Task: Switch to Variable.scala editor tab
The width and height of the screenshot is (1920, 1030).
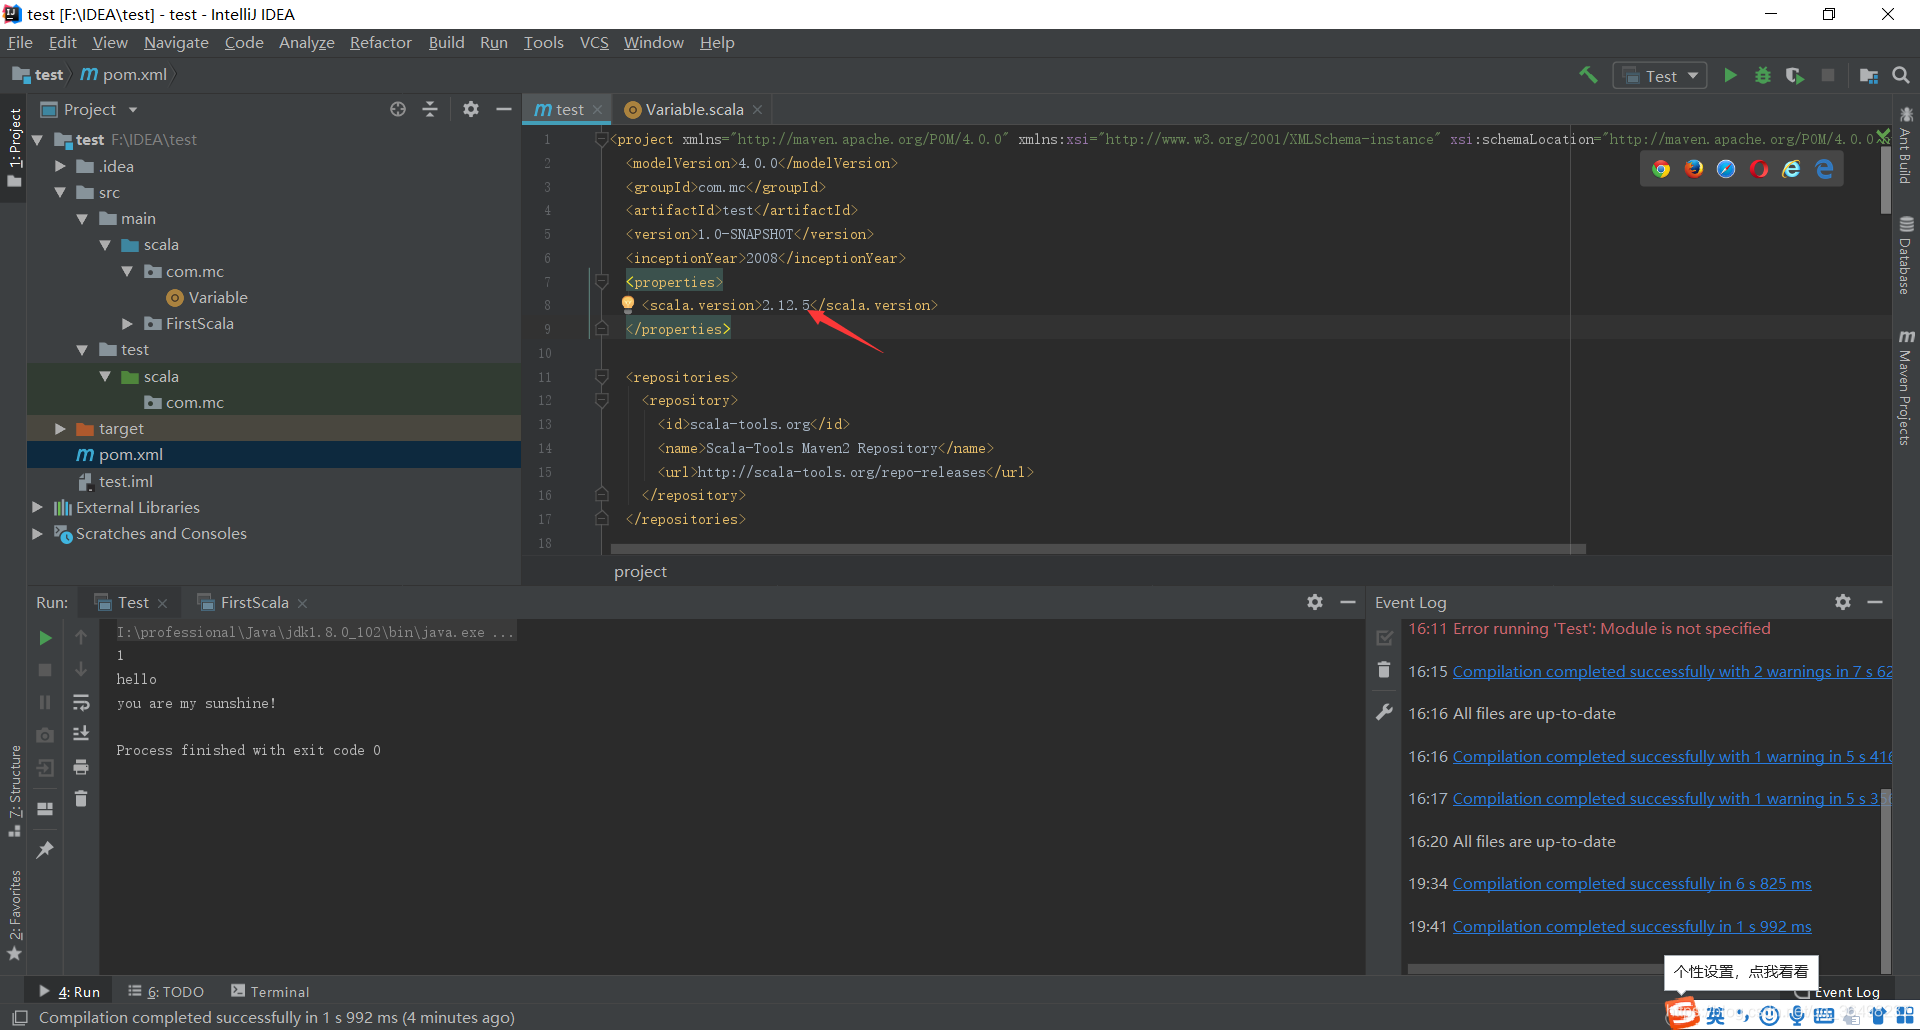Action: point(693,109)
